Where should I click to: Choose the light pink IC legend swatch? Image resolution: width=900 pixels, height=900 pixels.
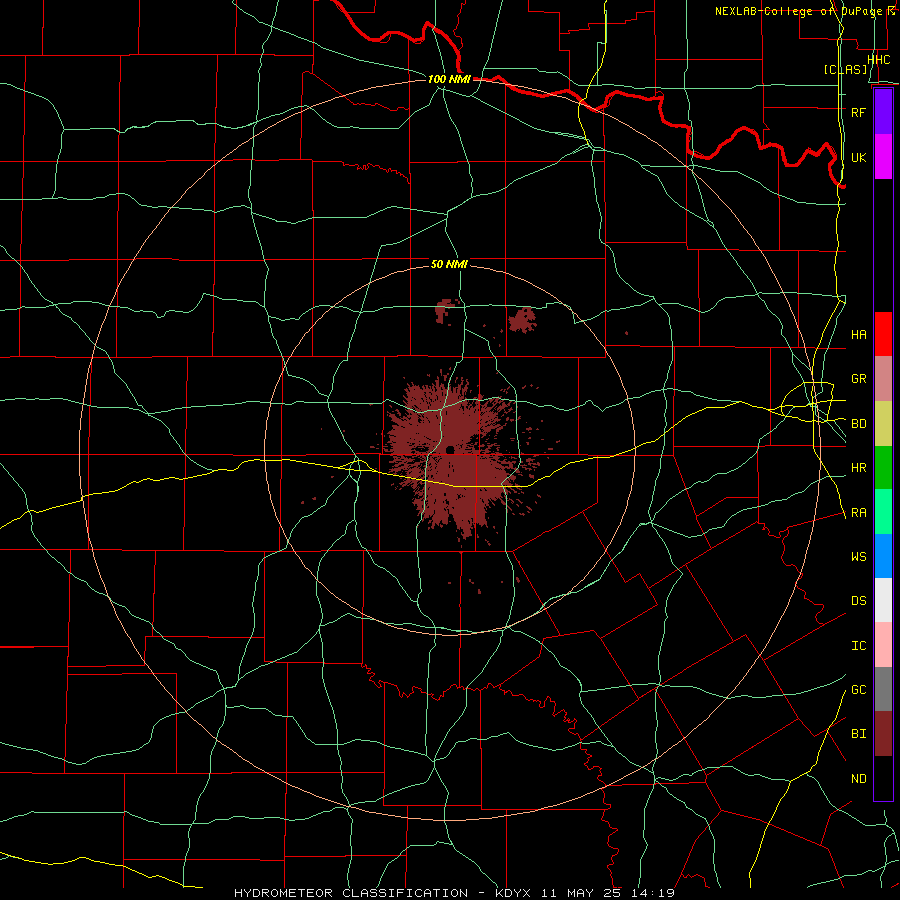tap(883, 645)
